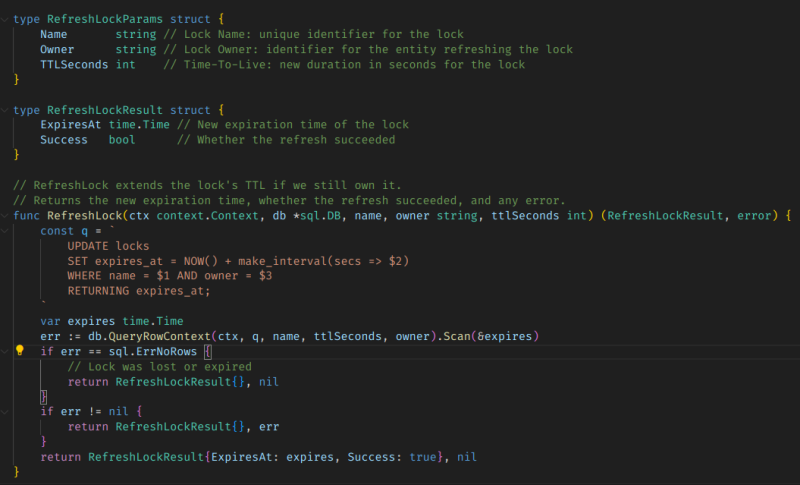Place cursor on TTLSeconds struct field
This screenshot has width=800, height=485.
[73, 64]
